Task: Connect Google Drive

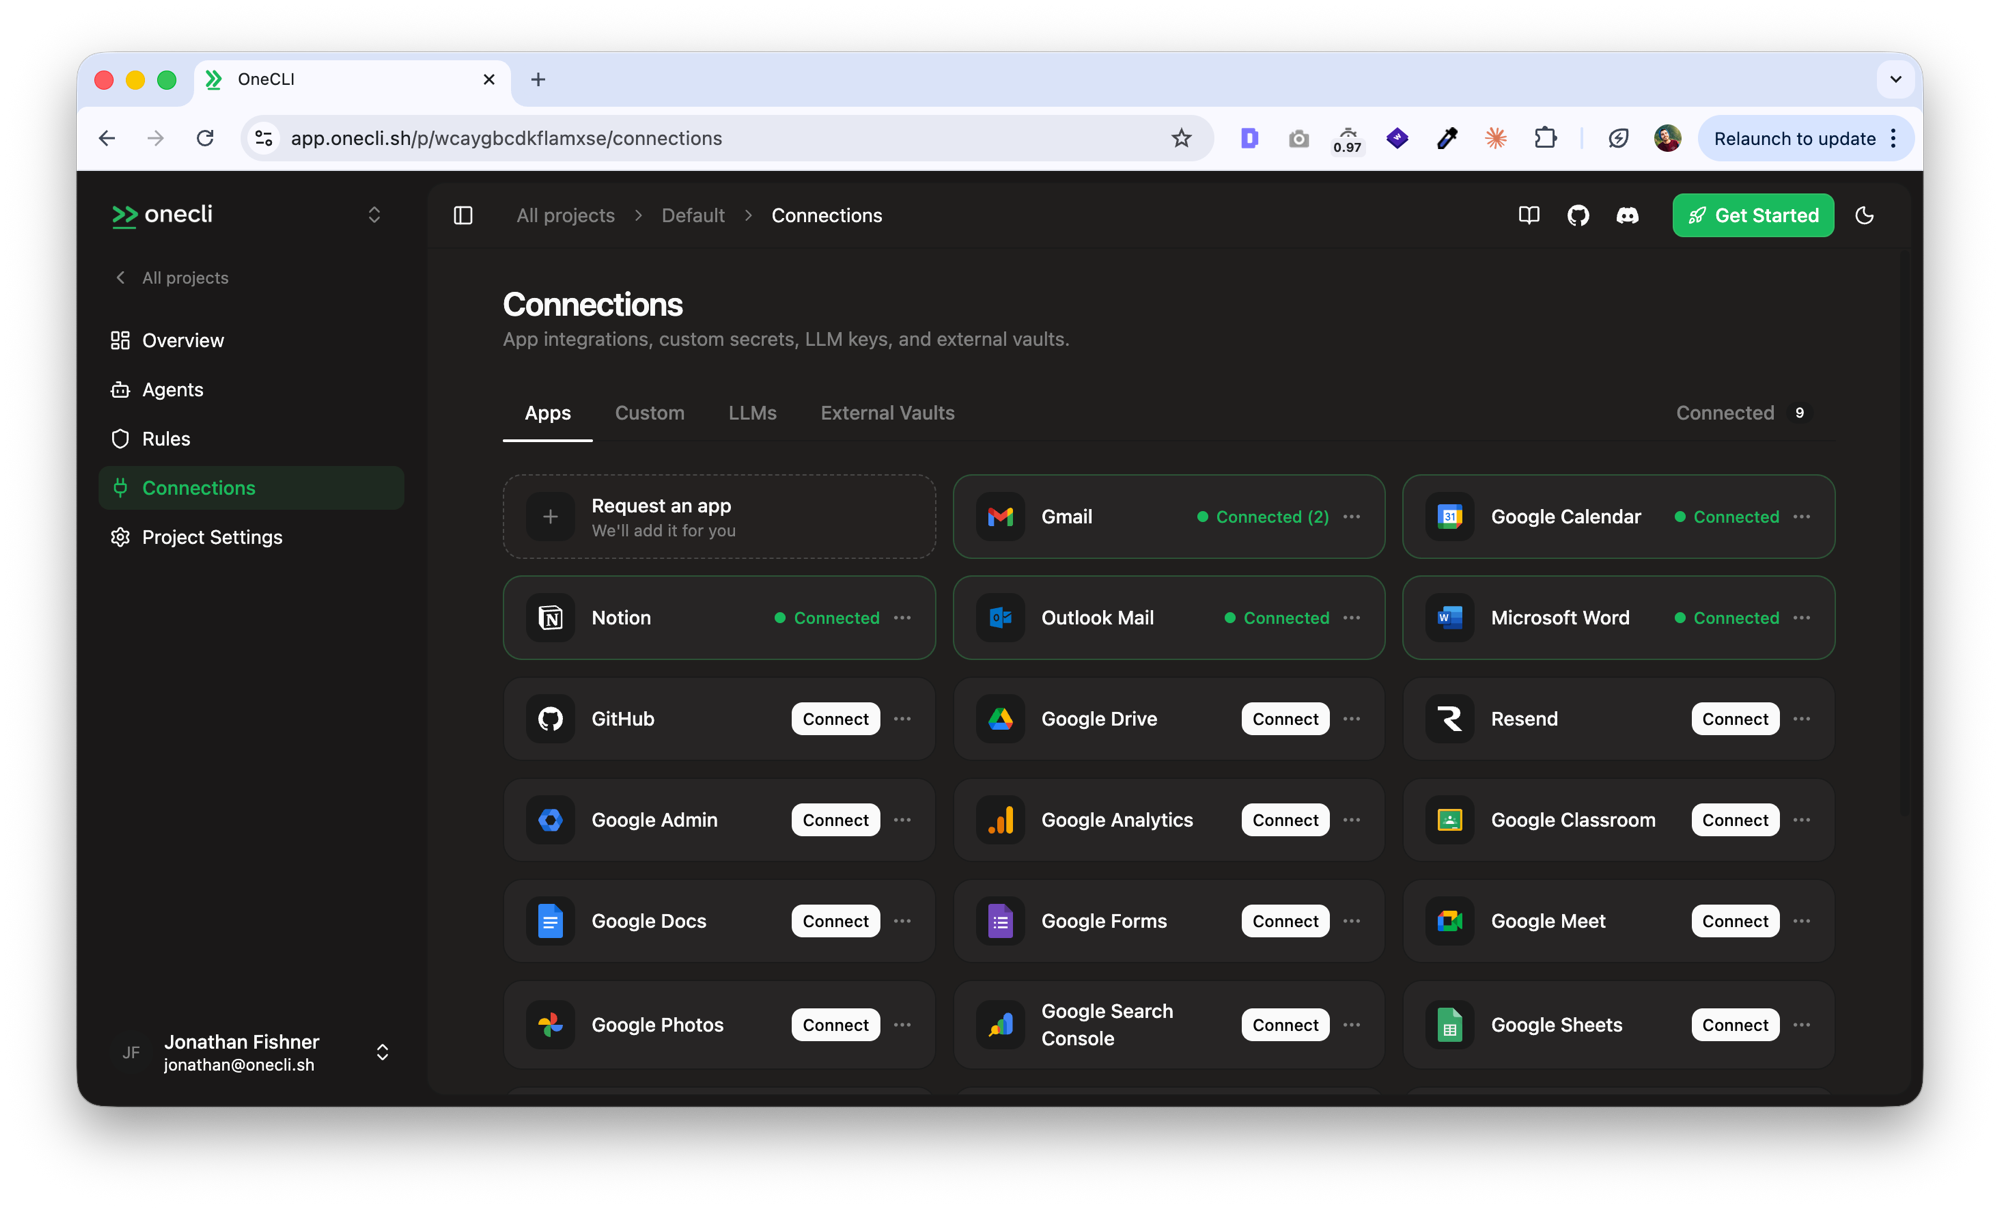Action: (1285, 719)
